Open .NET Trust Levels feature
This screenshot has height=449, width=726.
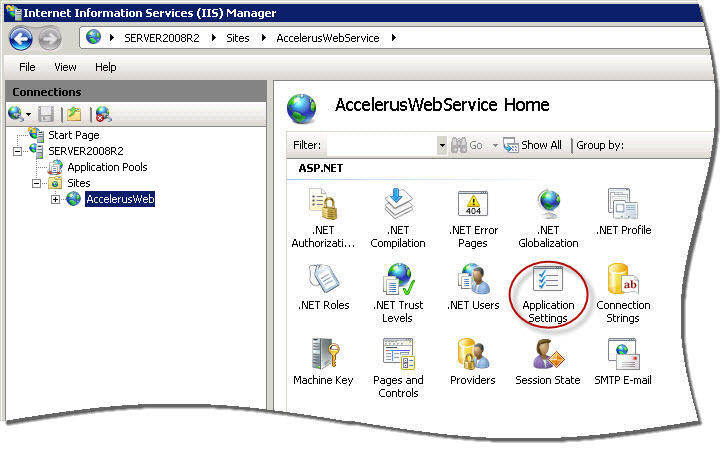tap(398, 293)
